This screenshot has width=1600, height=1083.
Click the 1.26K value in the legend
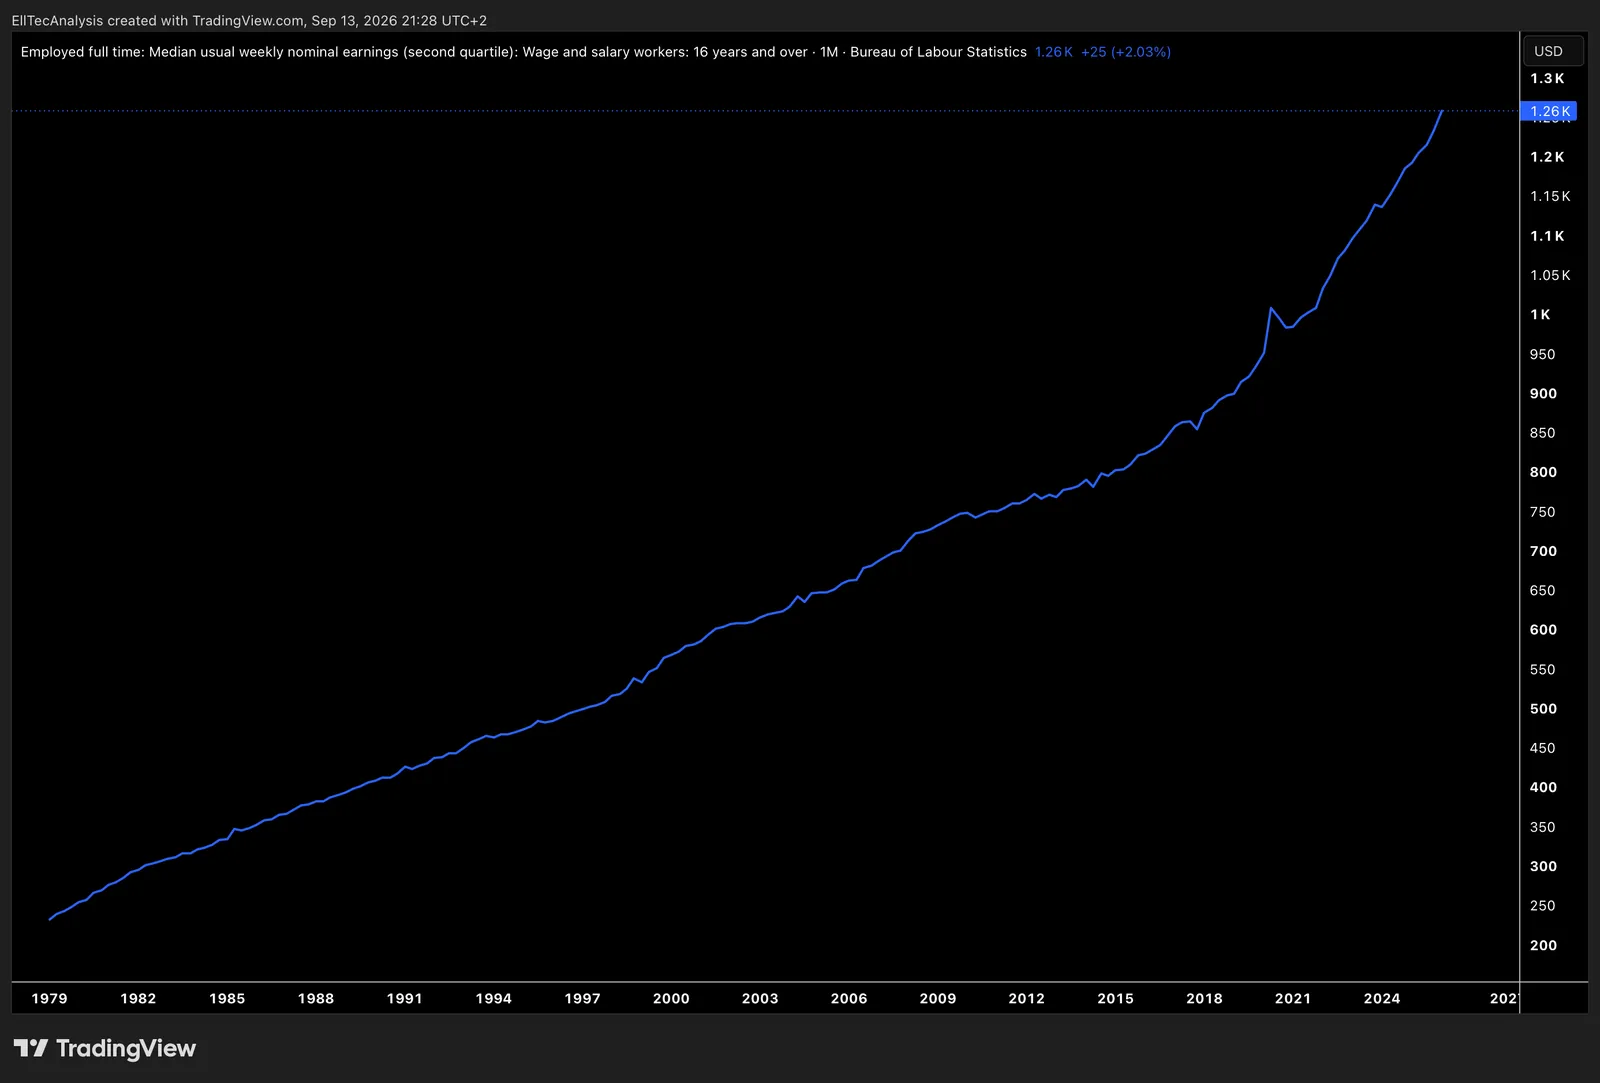pos(1053,52)
